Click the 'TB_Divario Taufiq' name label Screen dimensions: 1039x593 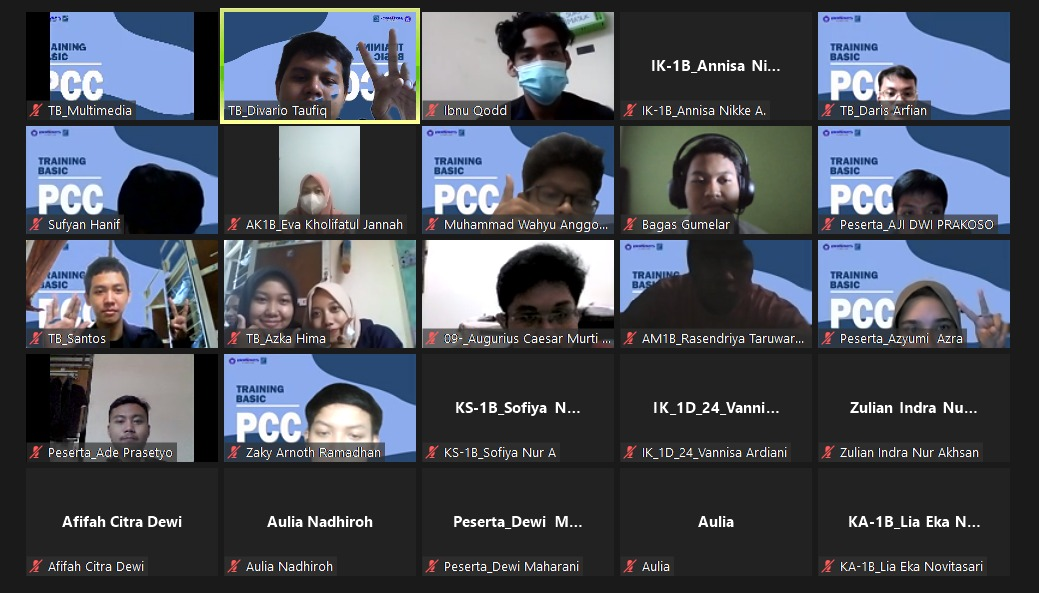278,111
